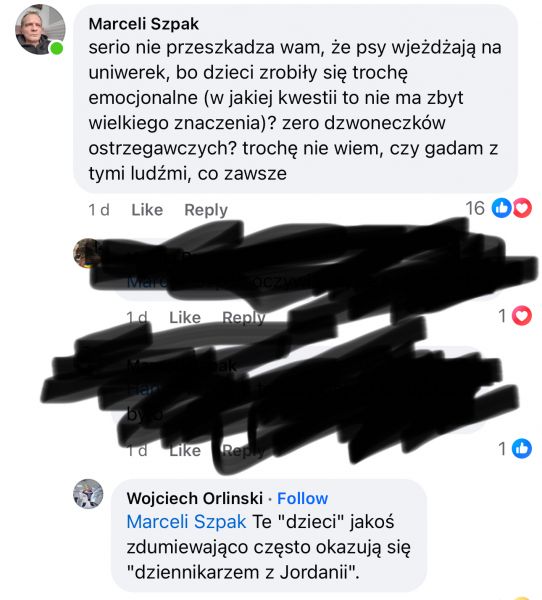542x600 pixels.
Task: Reply to the first redacted reply
Action: (243, 318)
